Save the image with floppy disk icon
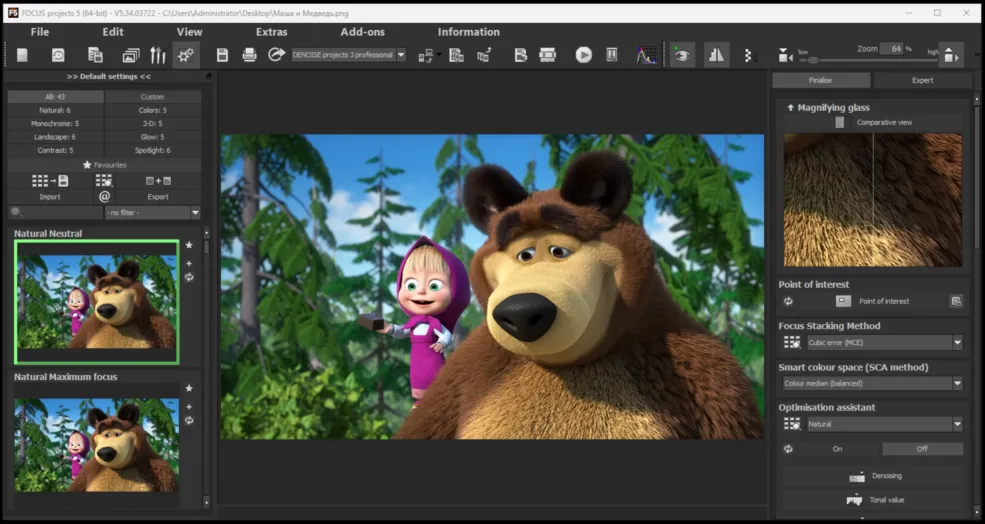 (x=222, y=55)
